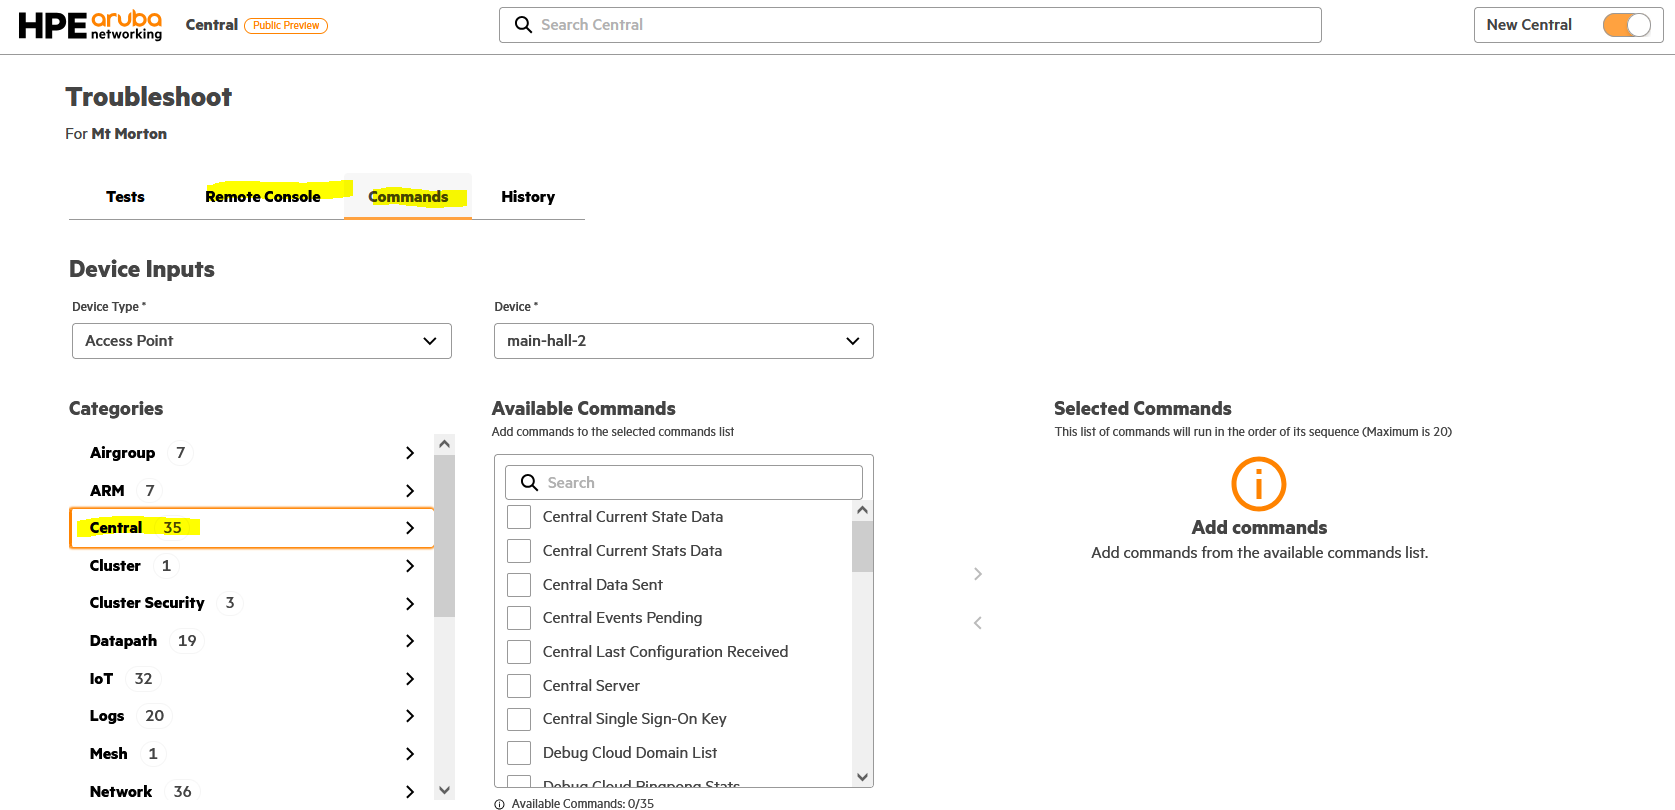Expand the Cluster Security chevron
This screenshot has width=1675, height=810.
tap(410, 604)
